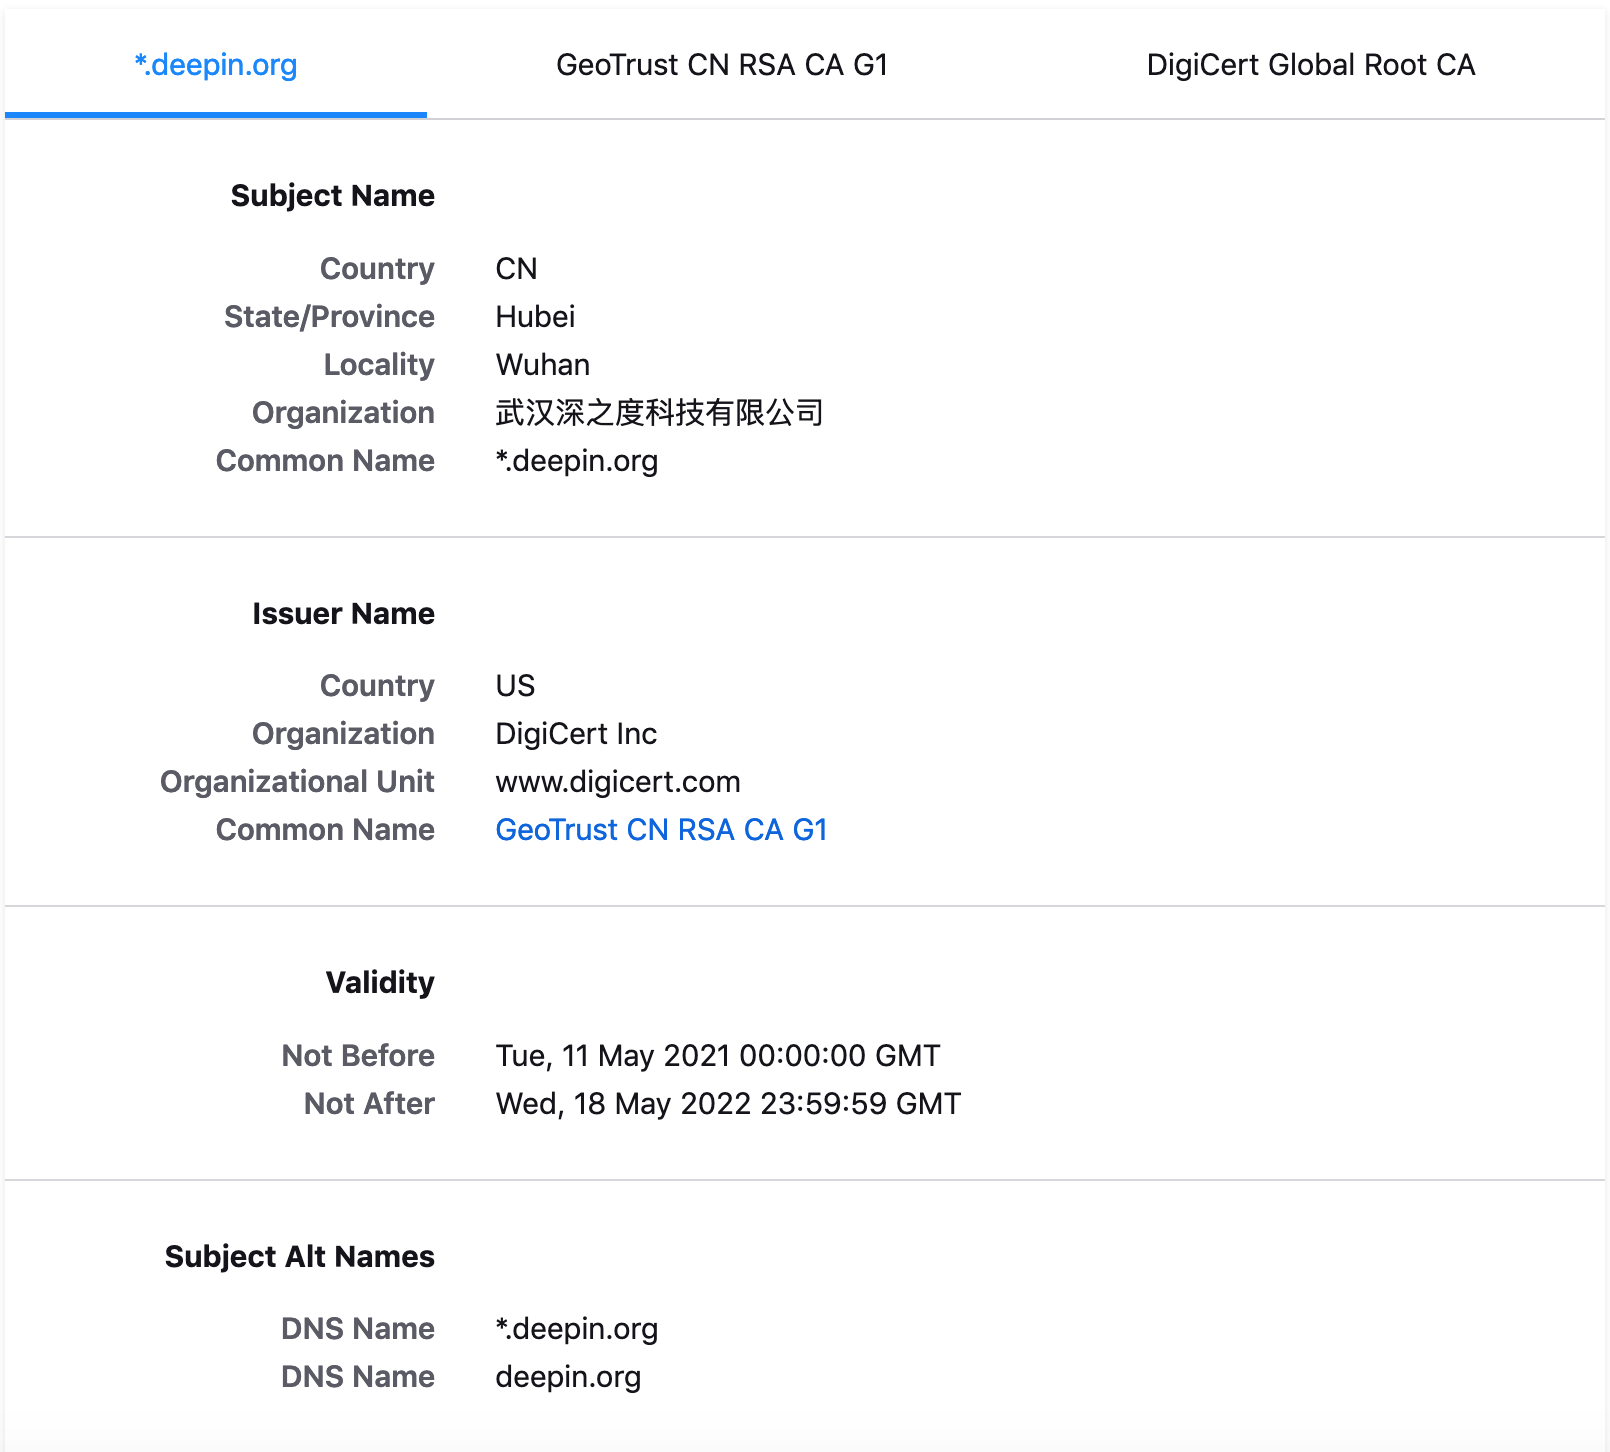Select the www.digicert.com organizational unit value
Image resolution: width=1610 pixels, height=1452 pixels.
[618, 782]
